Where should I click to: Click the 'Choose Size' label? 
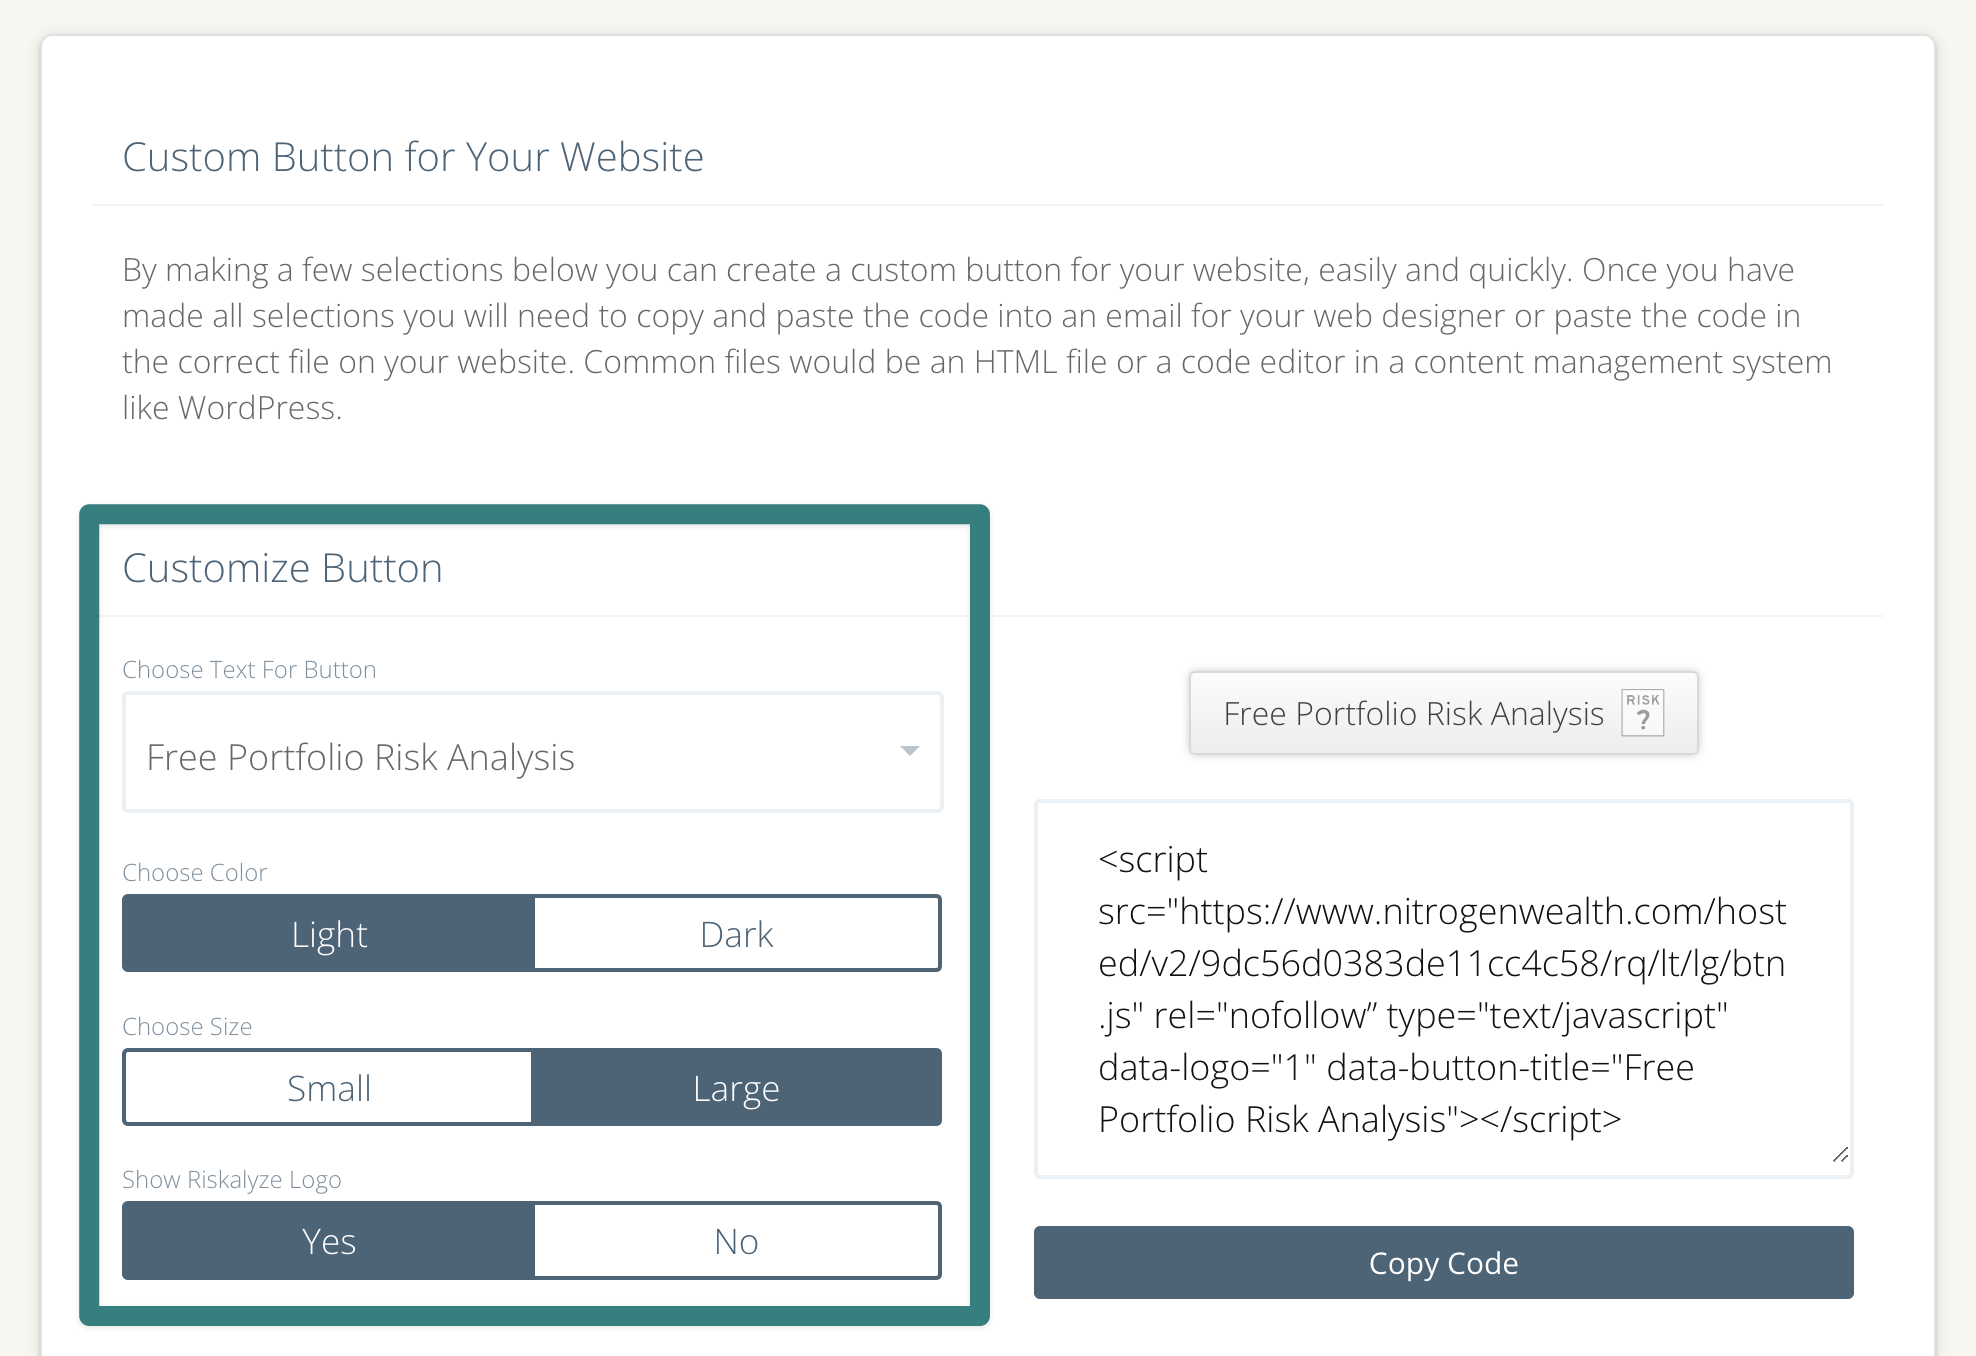(x=187, y=1026)
